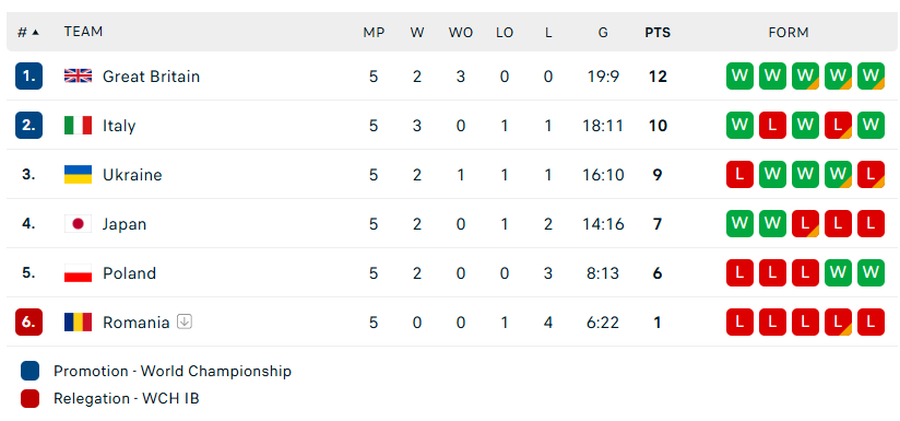Click Romania's red rank 6 badge
The height and width of the screenshot is (421, 900).
click(x=29, y=322)
